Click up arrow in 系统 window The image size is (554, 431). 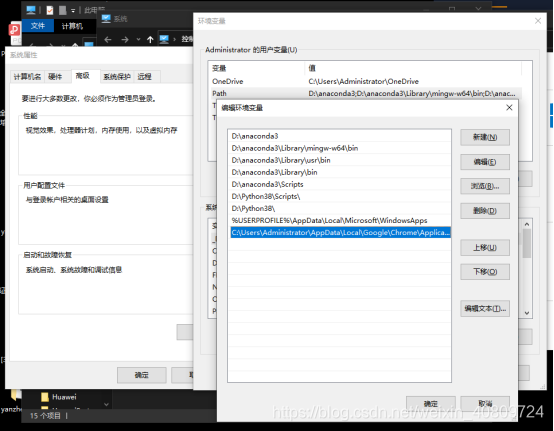click(x=150, y=40)
